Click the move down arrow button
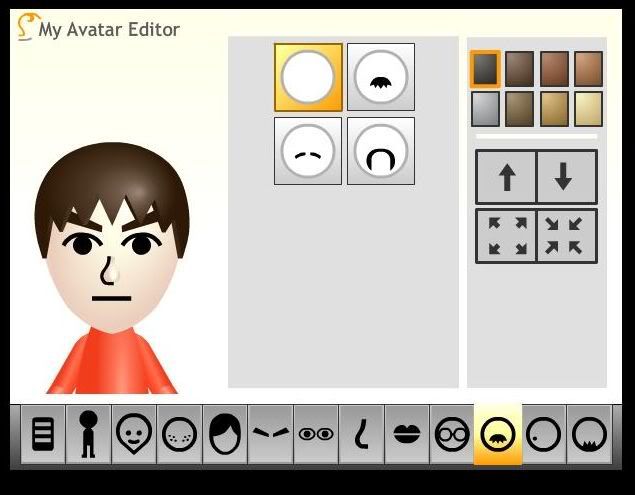635x495 pixels. (566, 177)
